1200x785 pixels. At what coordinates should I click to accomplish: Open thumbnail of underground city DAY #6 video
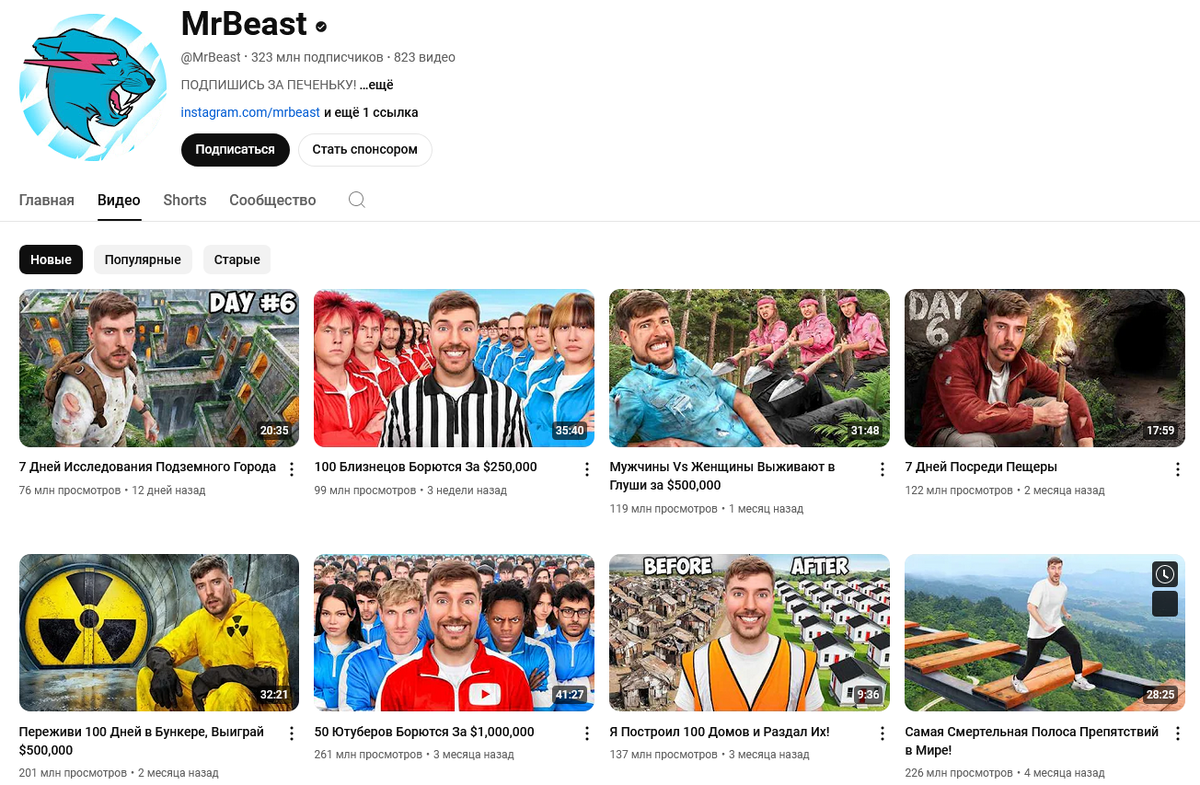(x=159, y=368)
